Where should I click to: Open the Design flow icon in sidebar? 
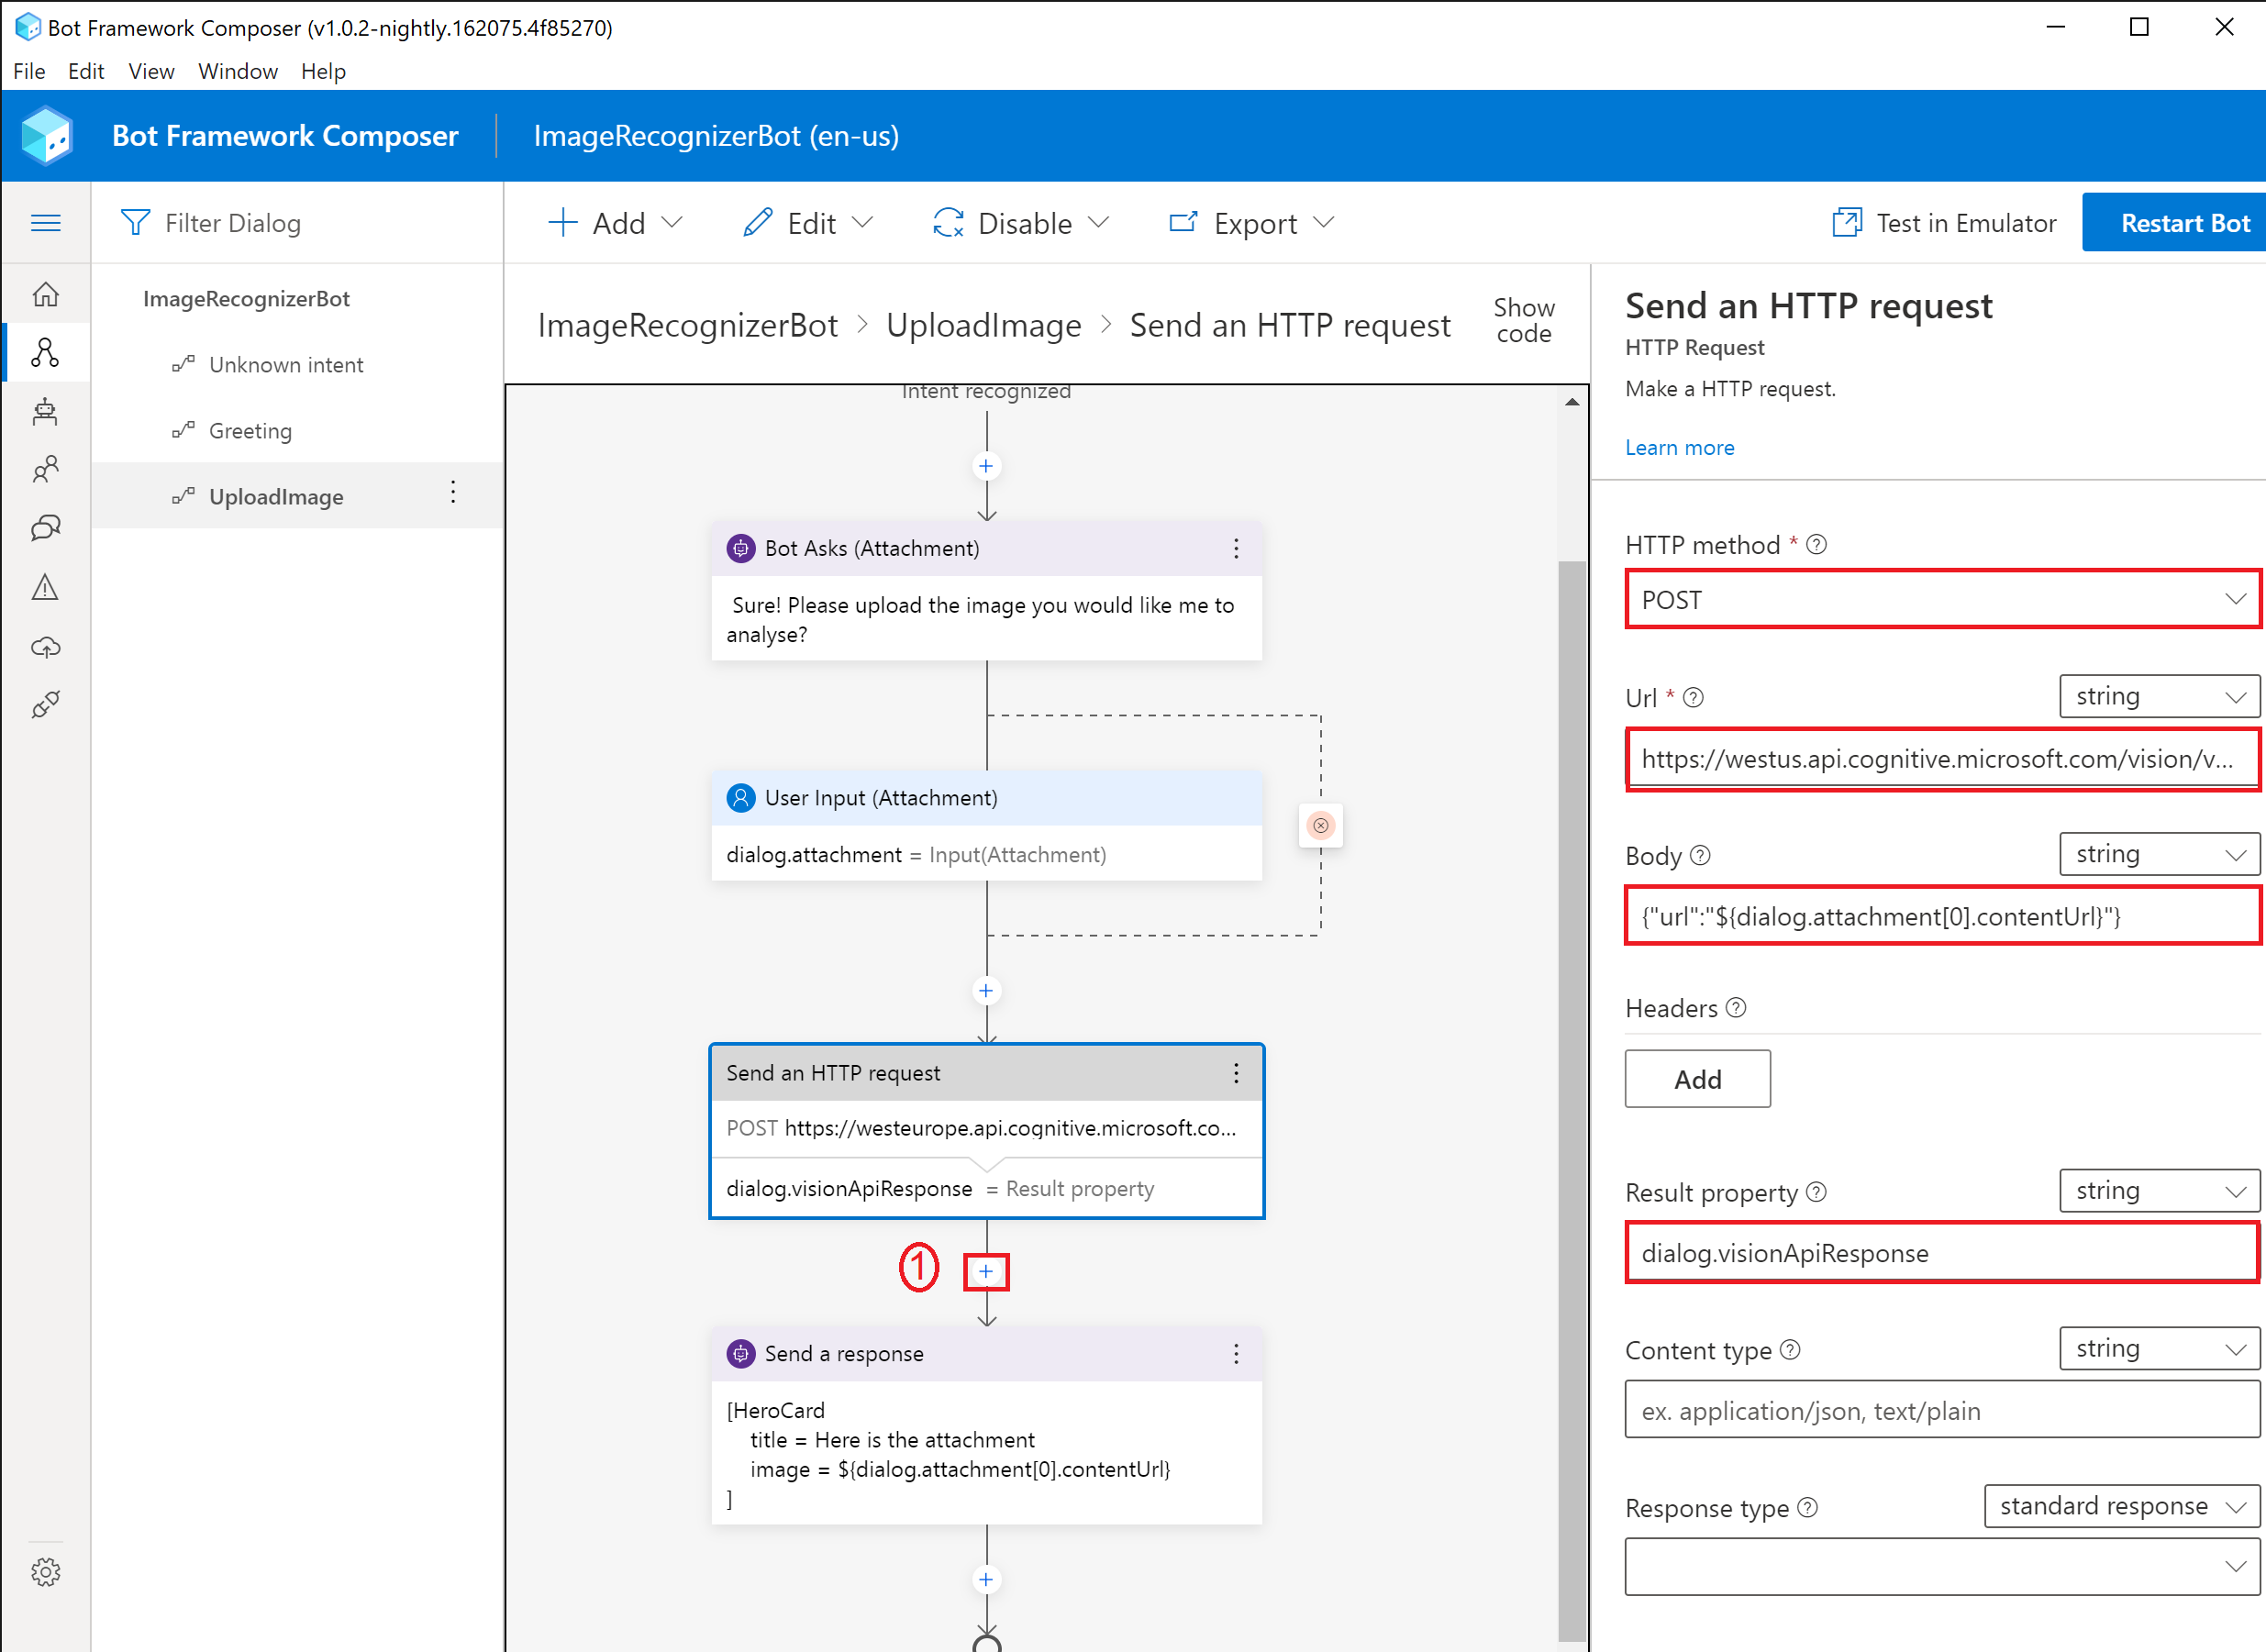46,352
